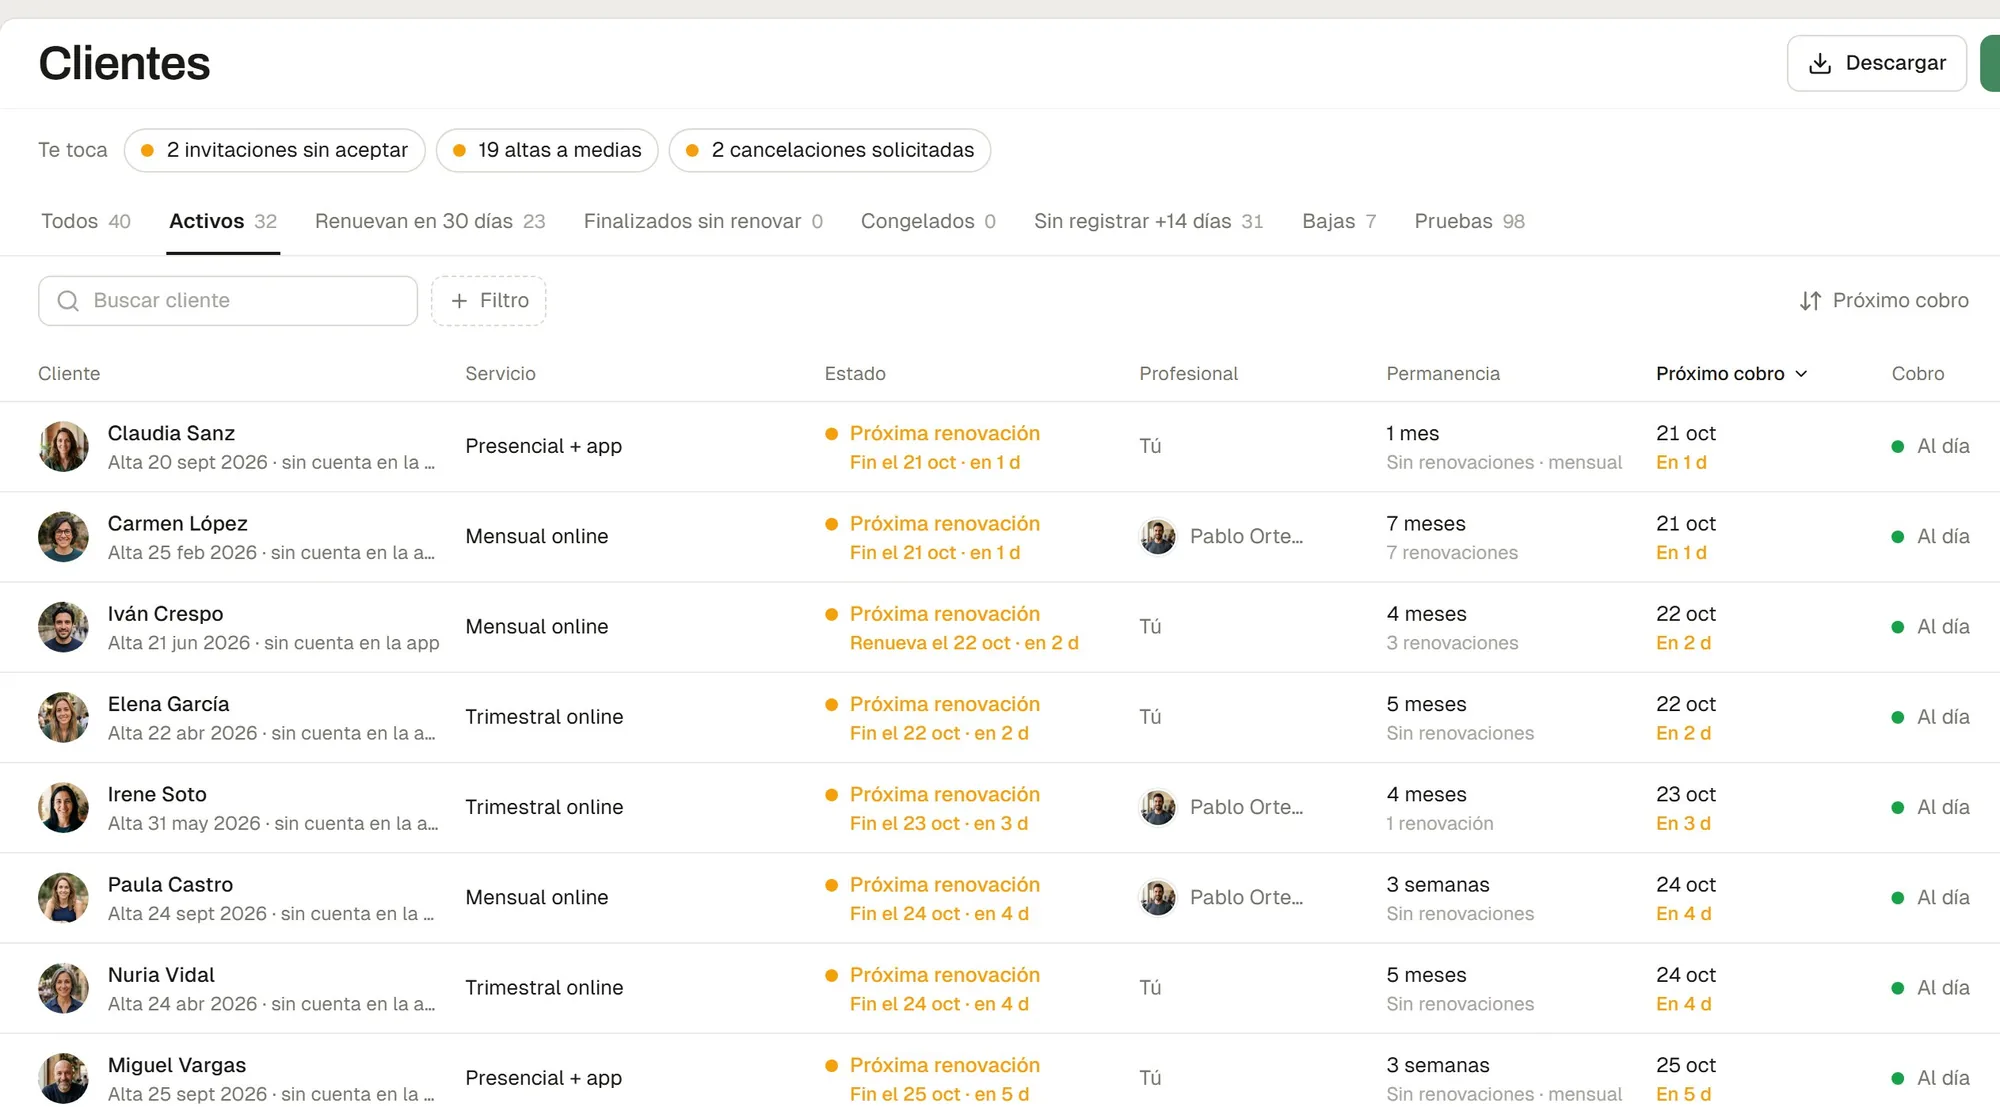Screen dimensions: 2000x1107
Task: Click the plus icon next to Filtro
Action: 459,301
